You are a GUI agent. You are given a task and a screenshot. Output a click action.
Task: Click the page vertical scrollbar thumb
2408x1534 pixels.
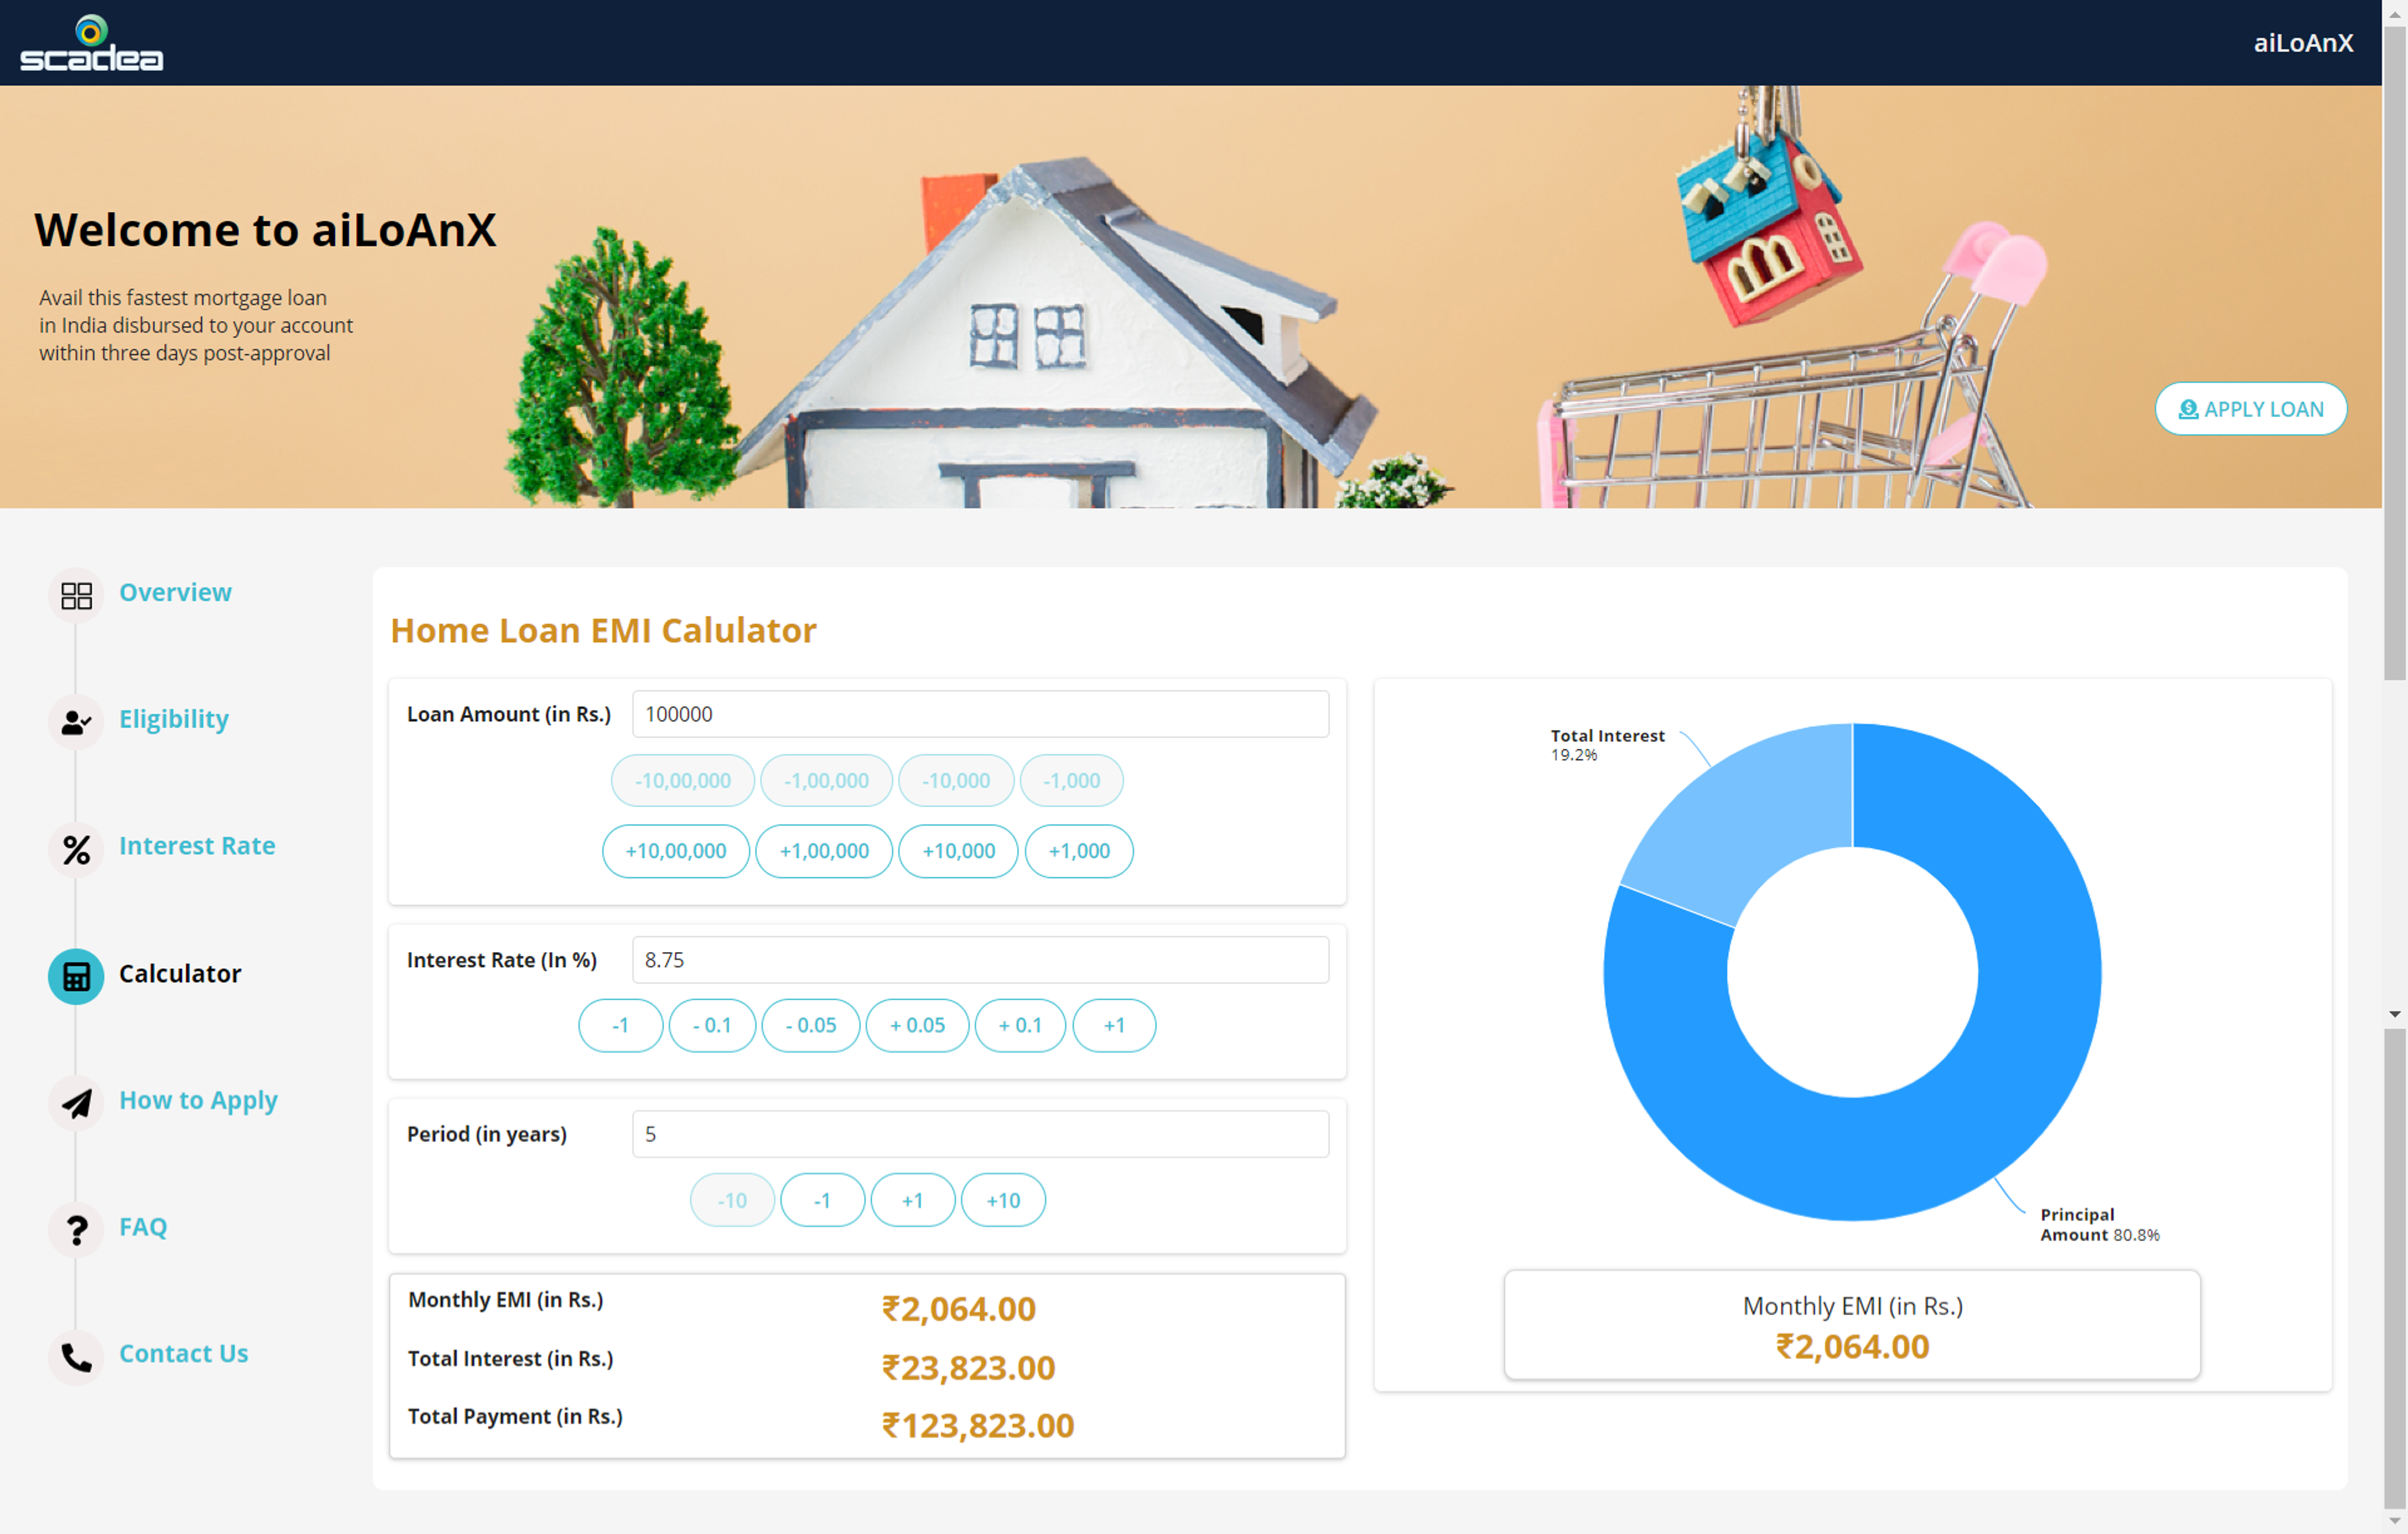[2394, 353]
